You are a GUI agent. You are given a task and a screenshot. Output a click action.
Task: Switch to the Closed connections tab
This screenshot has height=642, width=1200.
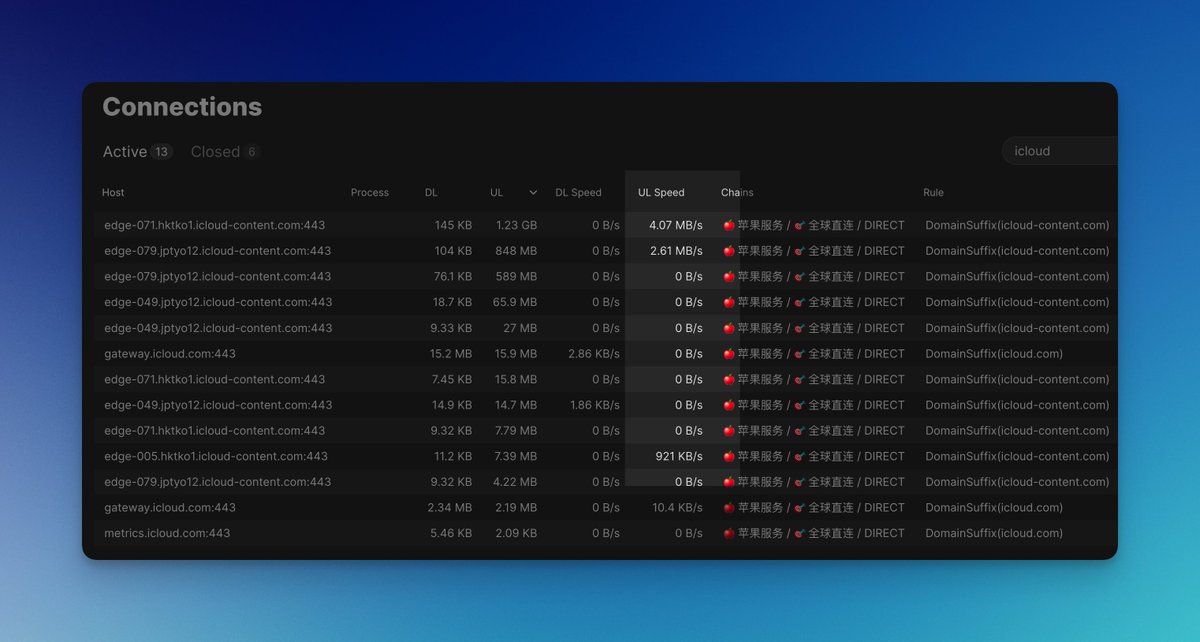(225, 152)
